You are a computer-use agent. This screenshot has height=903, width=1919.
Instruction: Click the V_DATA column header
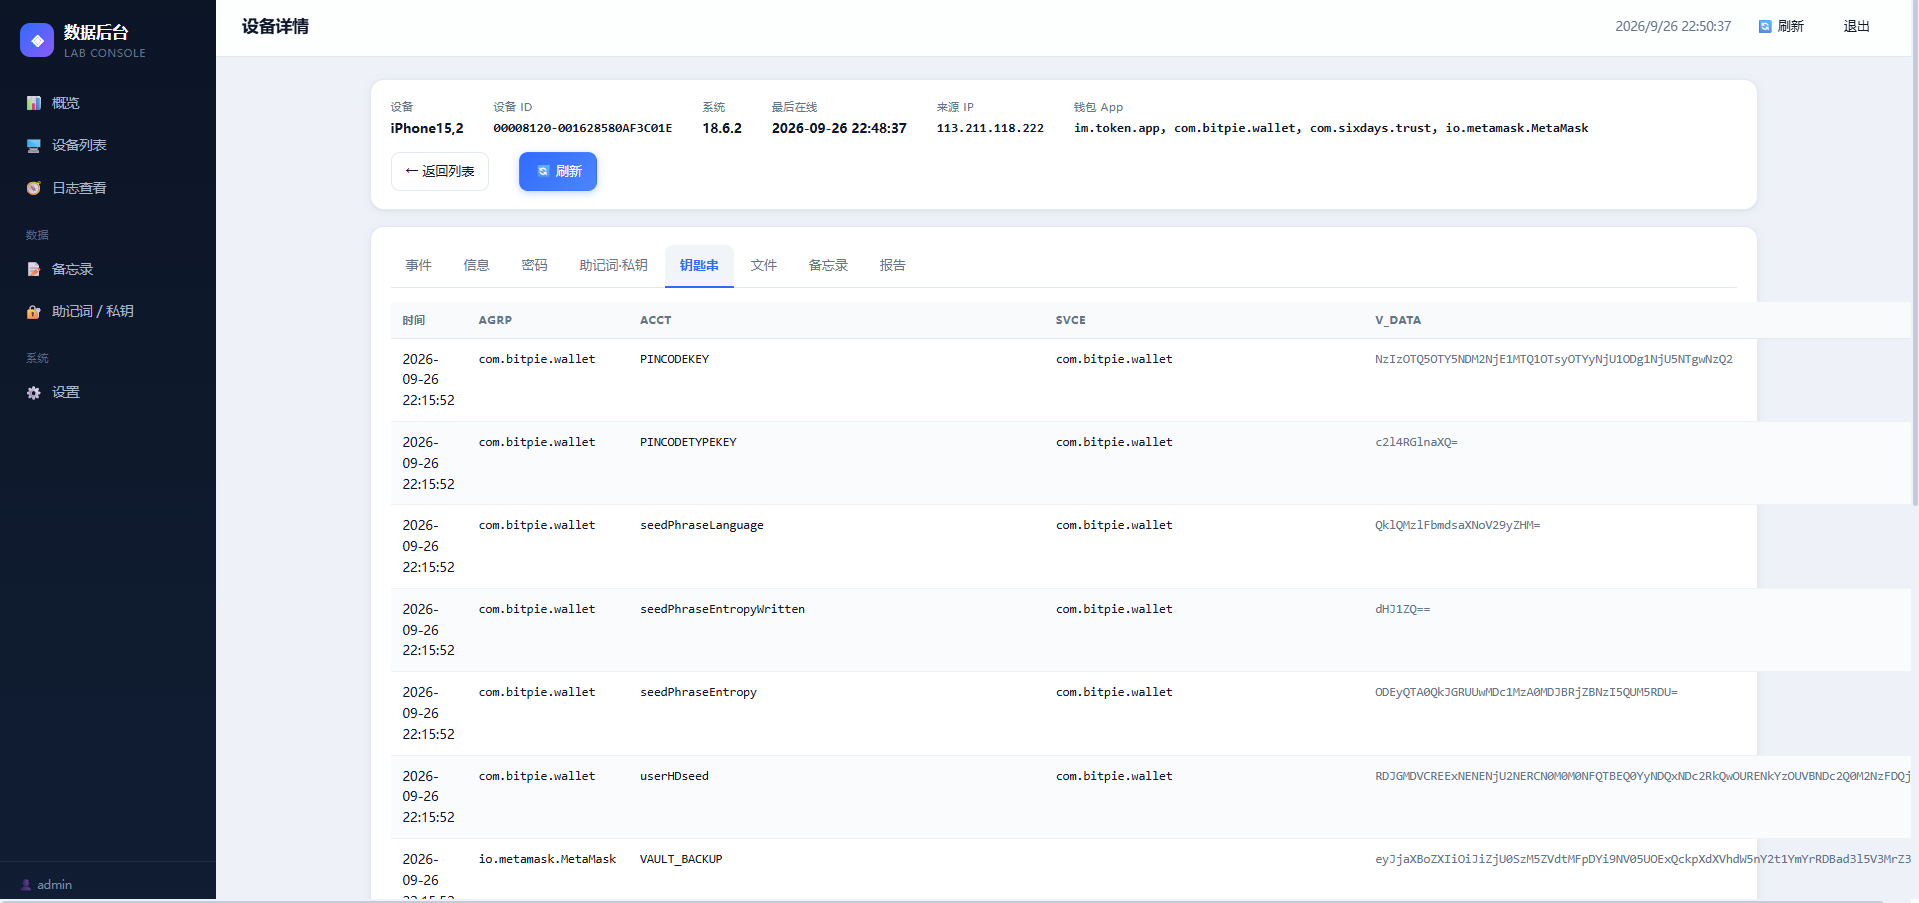click(x=1398, y=320)
